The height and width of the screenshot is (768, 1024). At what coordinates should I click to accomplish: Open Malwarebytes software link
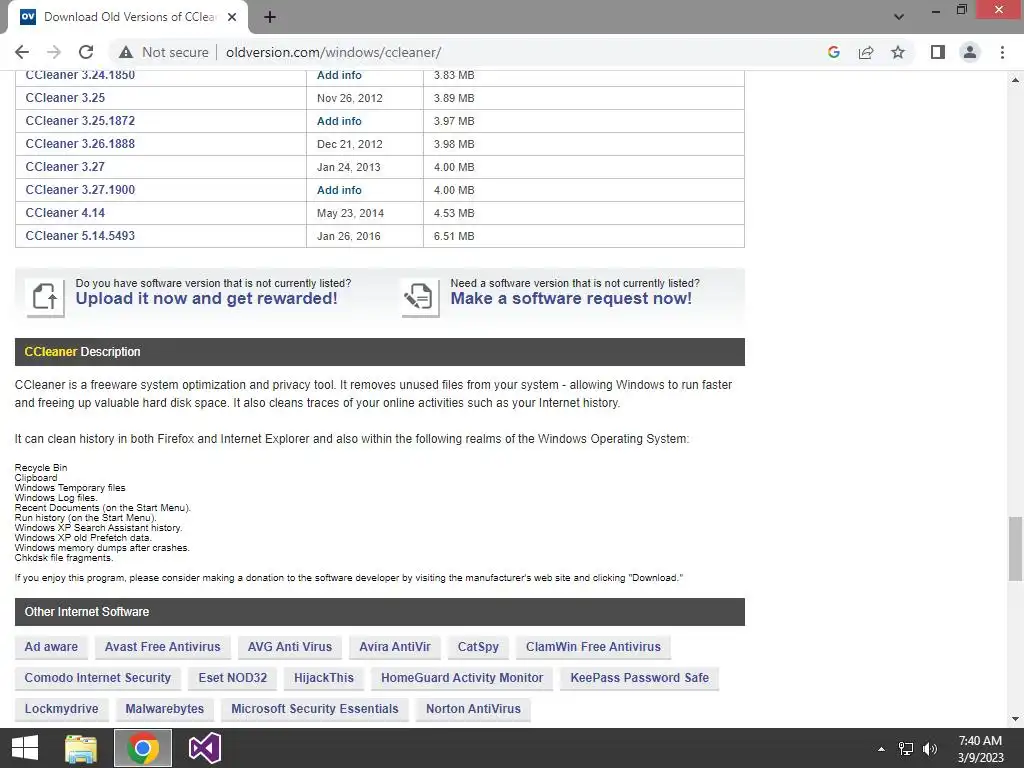165,709
